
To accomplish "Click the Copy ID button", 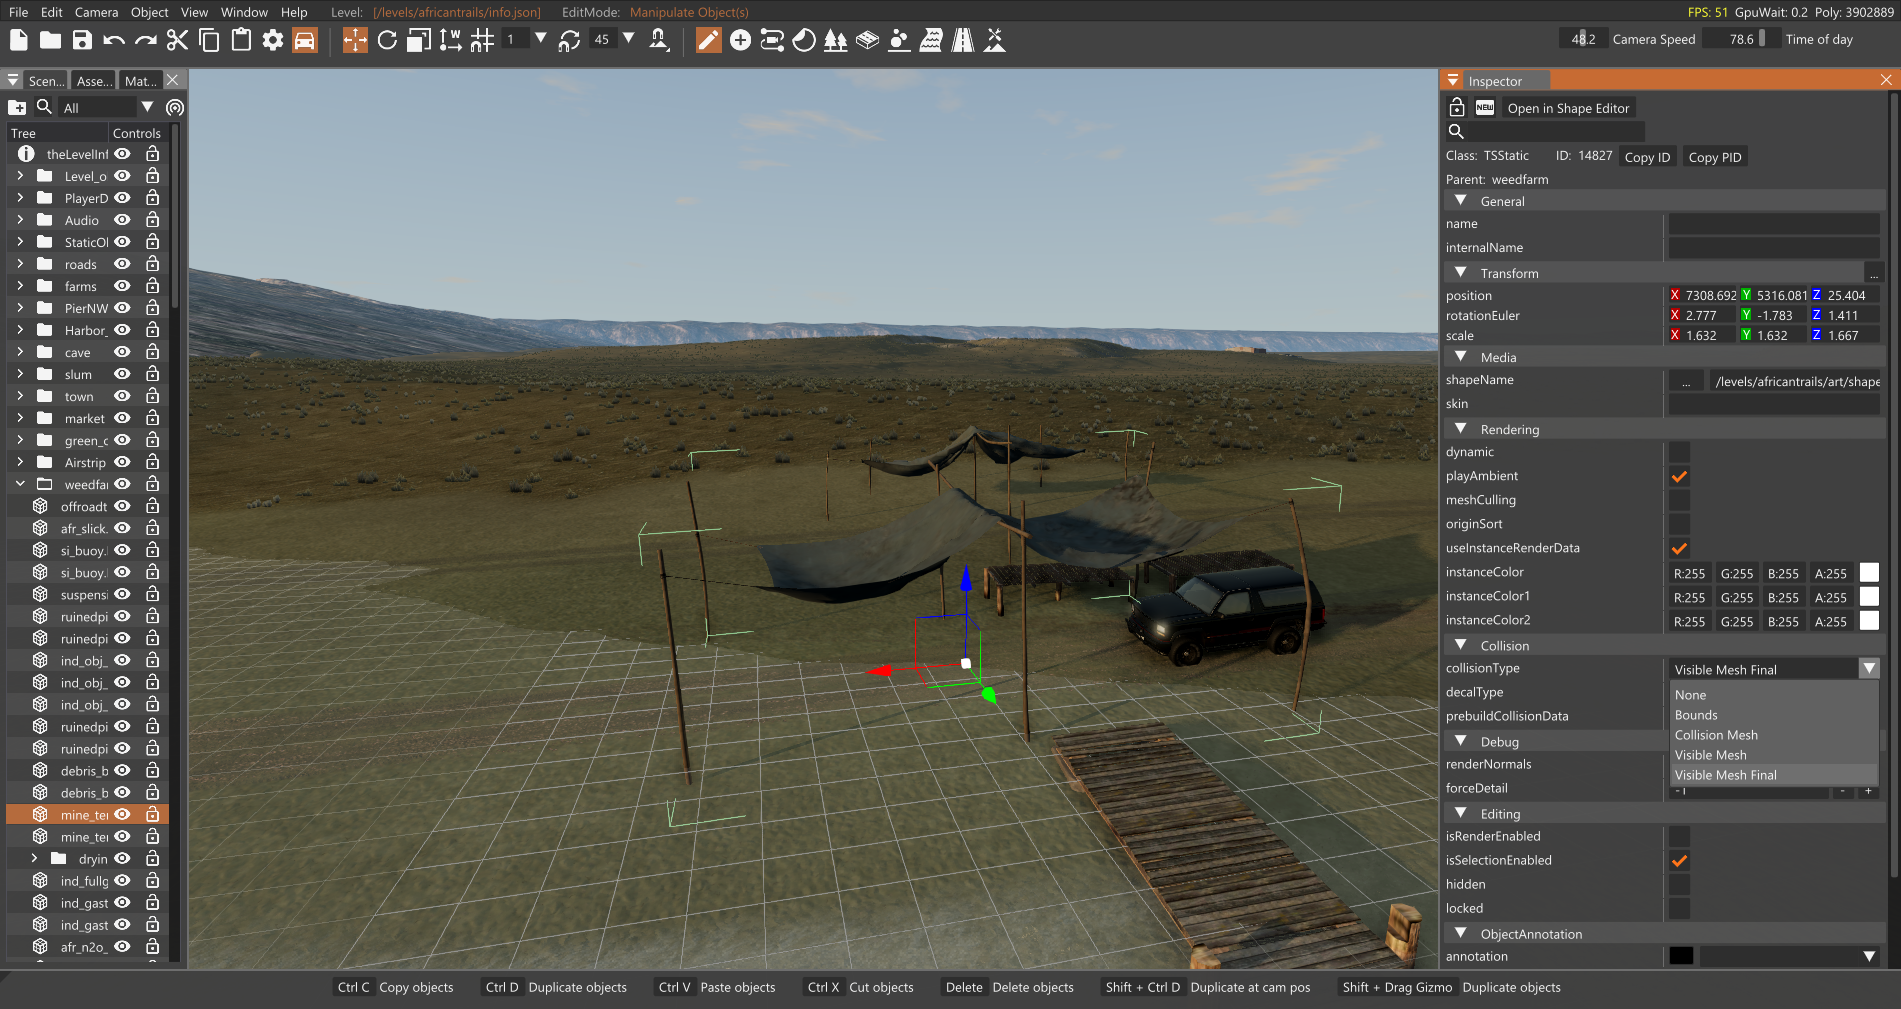I will click(1647, 157).
